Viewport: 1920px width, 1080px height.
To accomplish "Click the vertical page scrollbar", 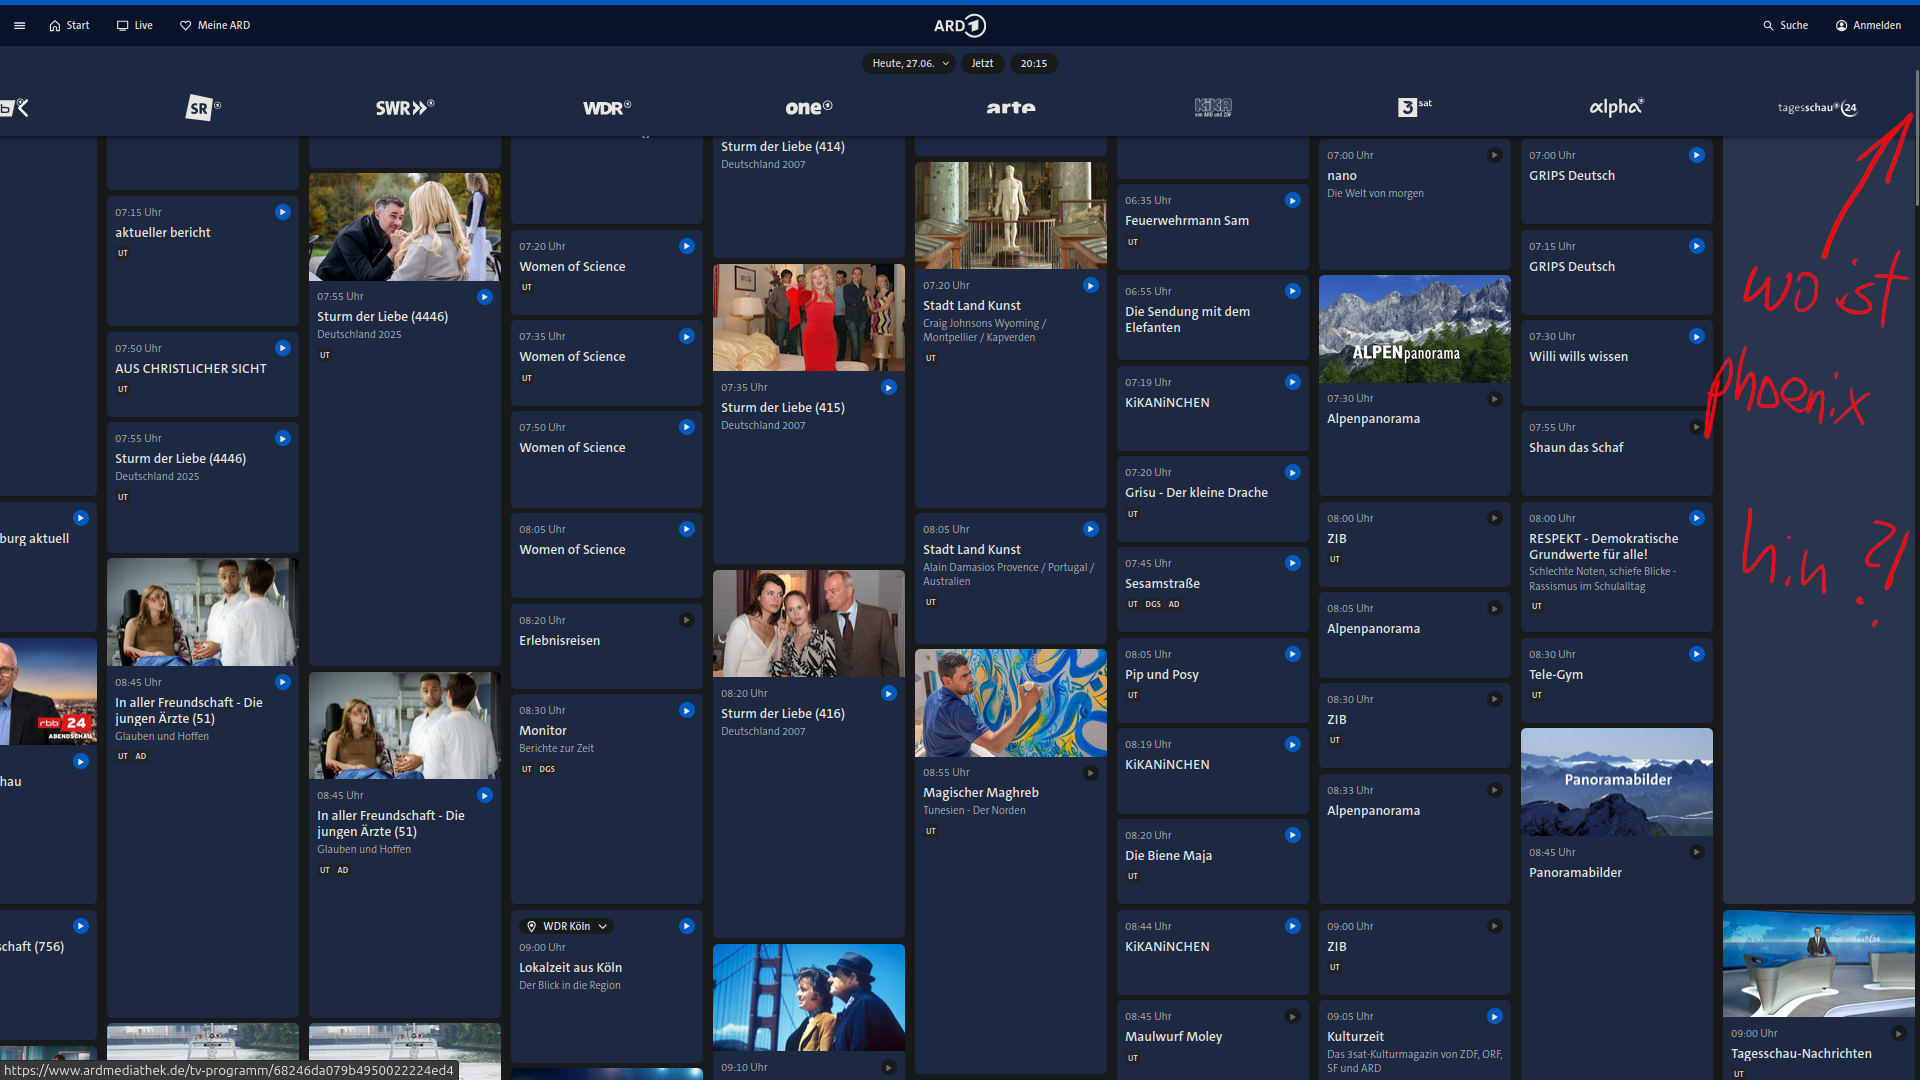I will (x=1916, y=140).
